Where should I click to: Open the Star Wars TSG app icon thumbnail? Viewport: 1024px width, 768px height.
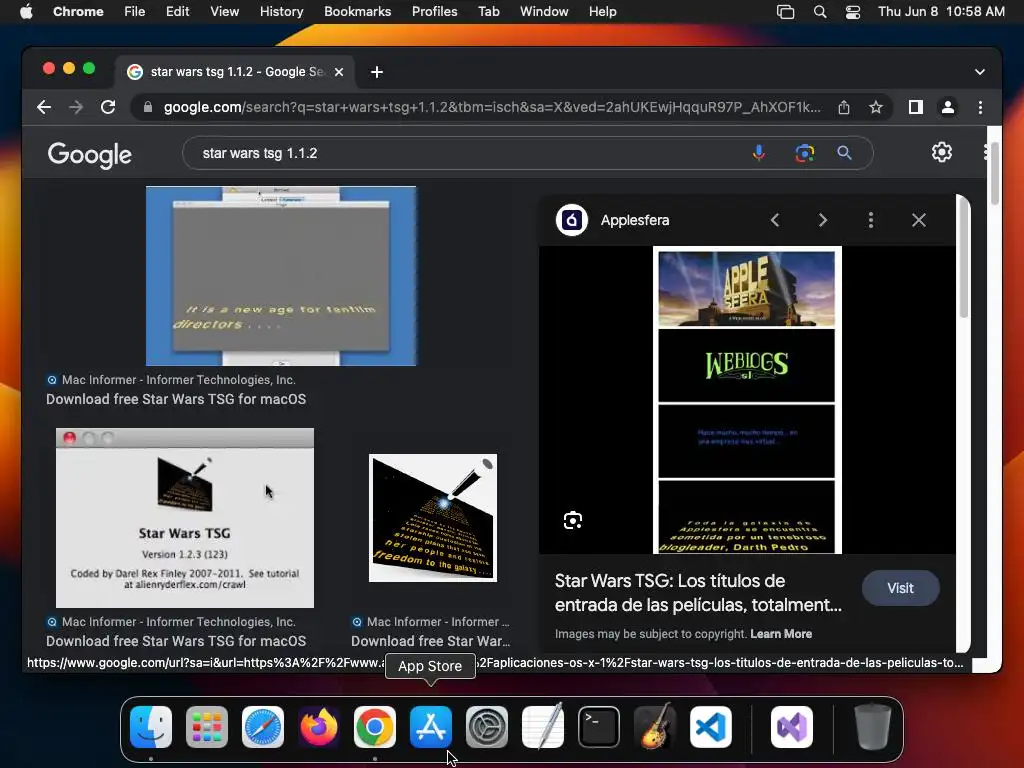point(433,518)
